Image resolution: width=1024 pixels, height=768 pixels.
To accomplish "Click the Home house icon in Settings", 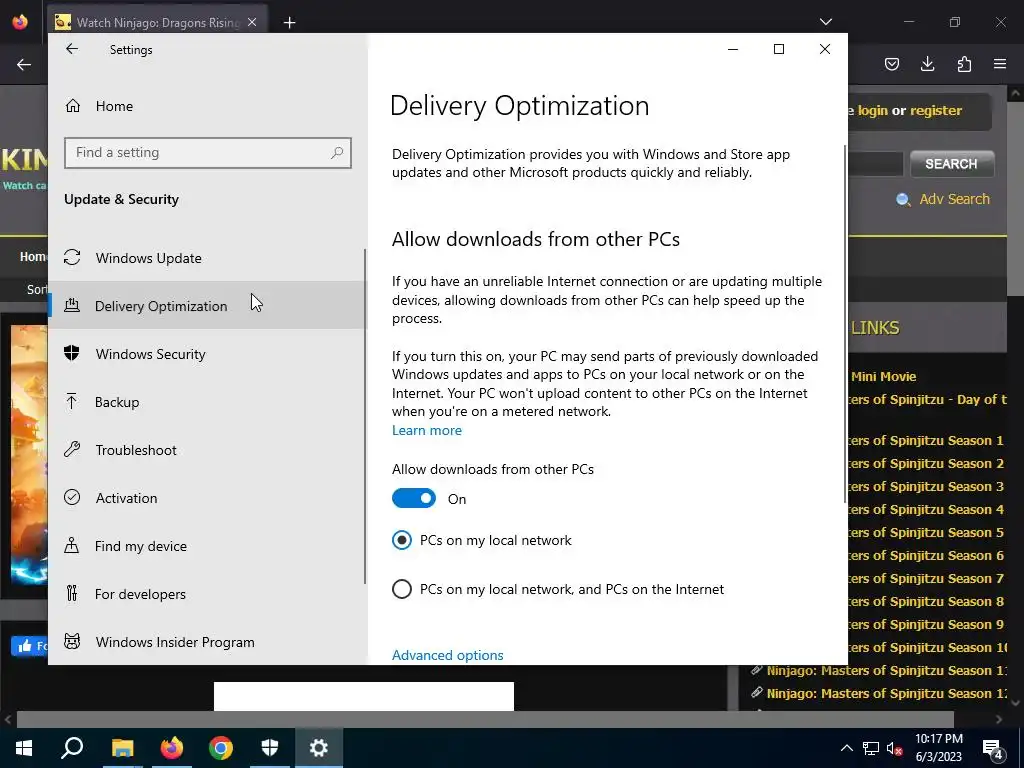I will 72,105.
